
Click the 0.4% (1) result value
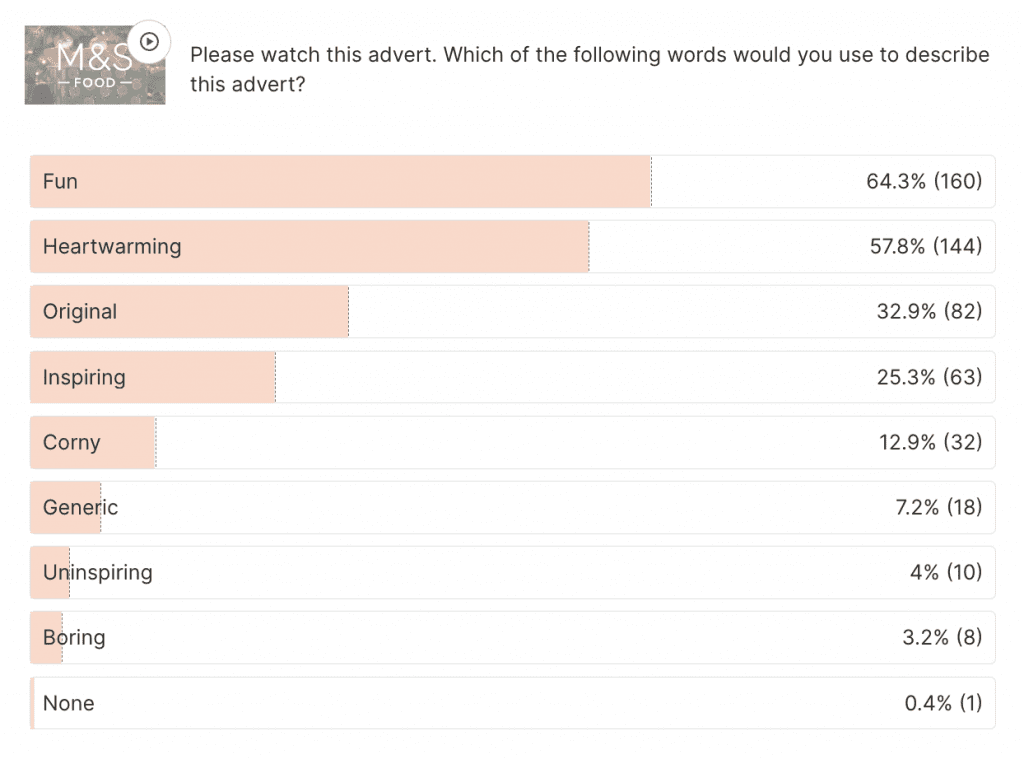(943, 703)
